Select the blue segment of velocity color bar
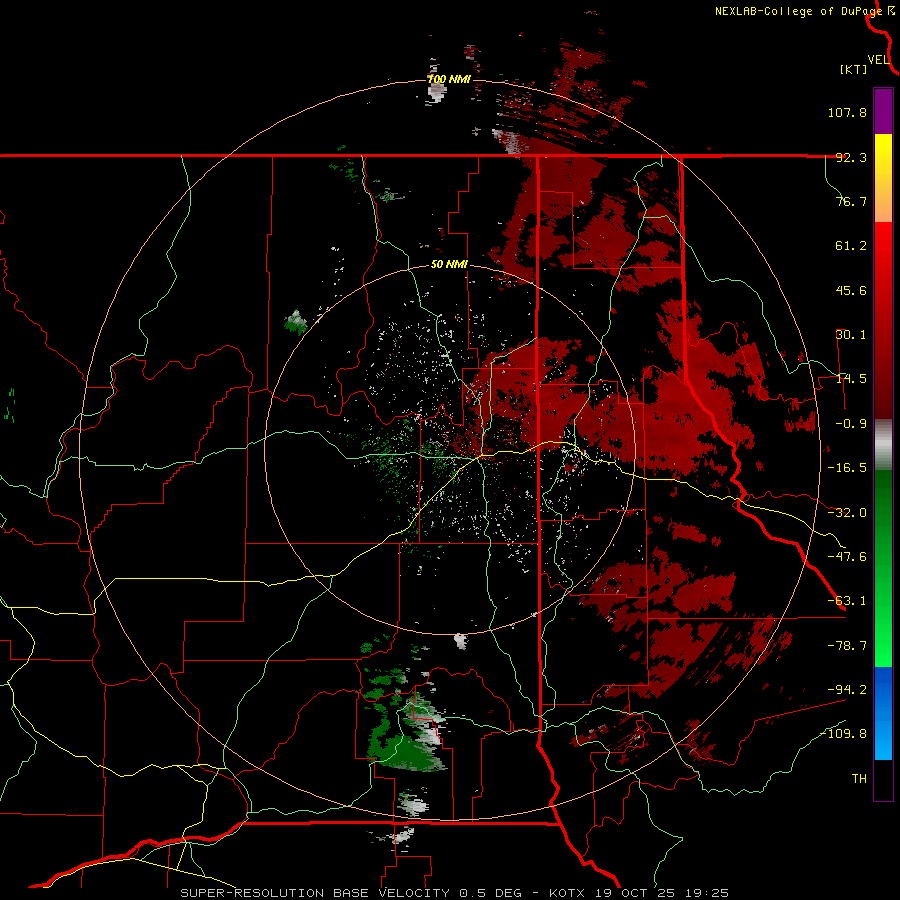The width and height of the screenshot is (900, 900). (883, 713)
